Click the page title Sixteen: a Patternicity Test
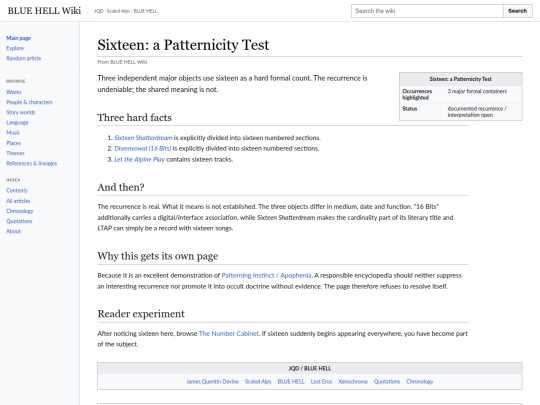The image size is (540, 405). [183, 45]
